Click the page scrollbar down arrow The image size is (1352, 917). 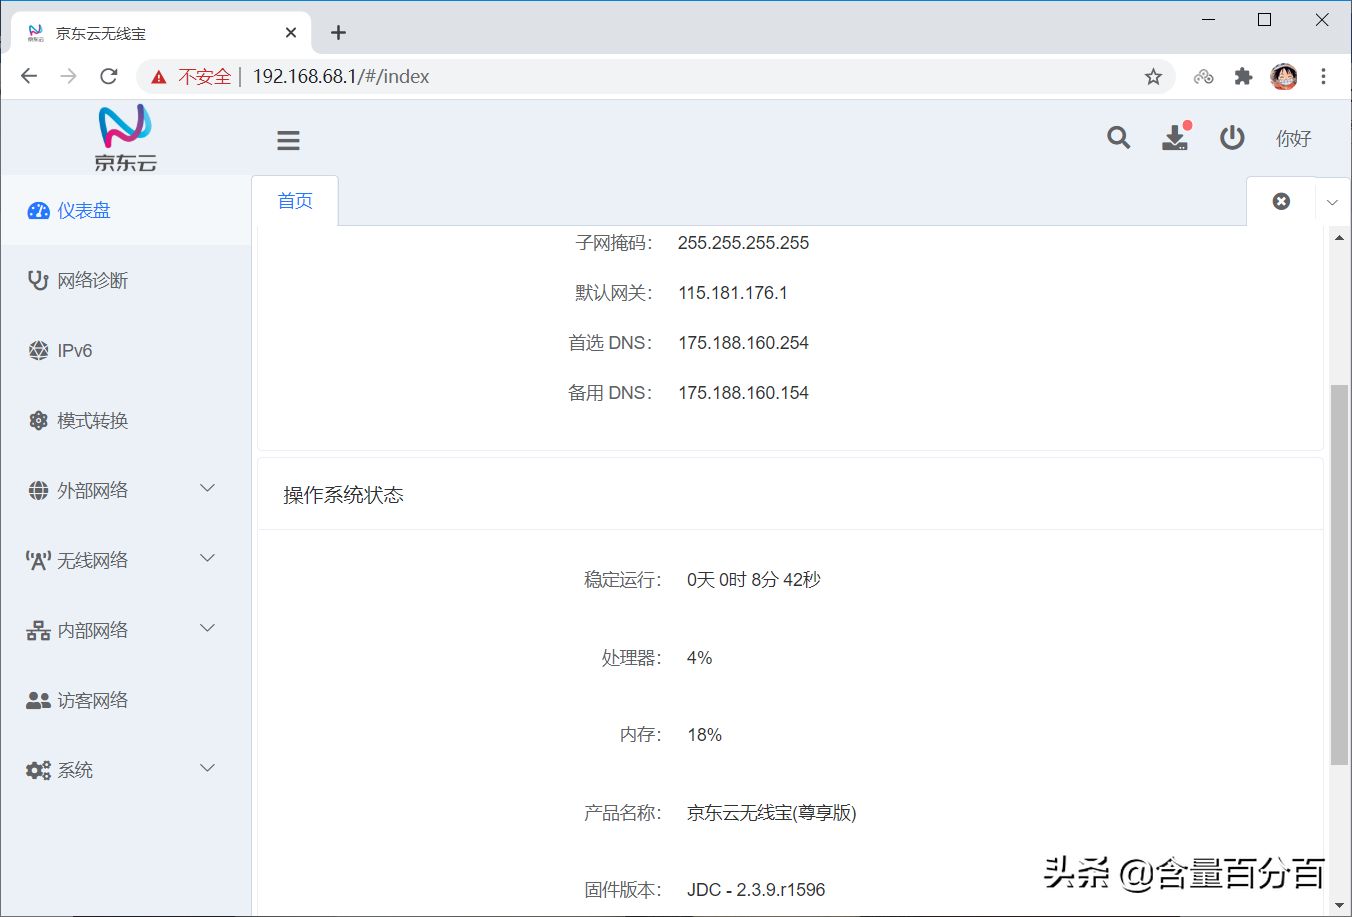pos(1340,906)
